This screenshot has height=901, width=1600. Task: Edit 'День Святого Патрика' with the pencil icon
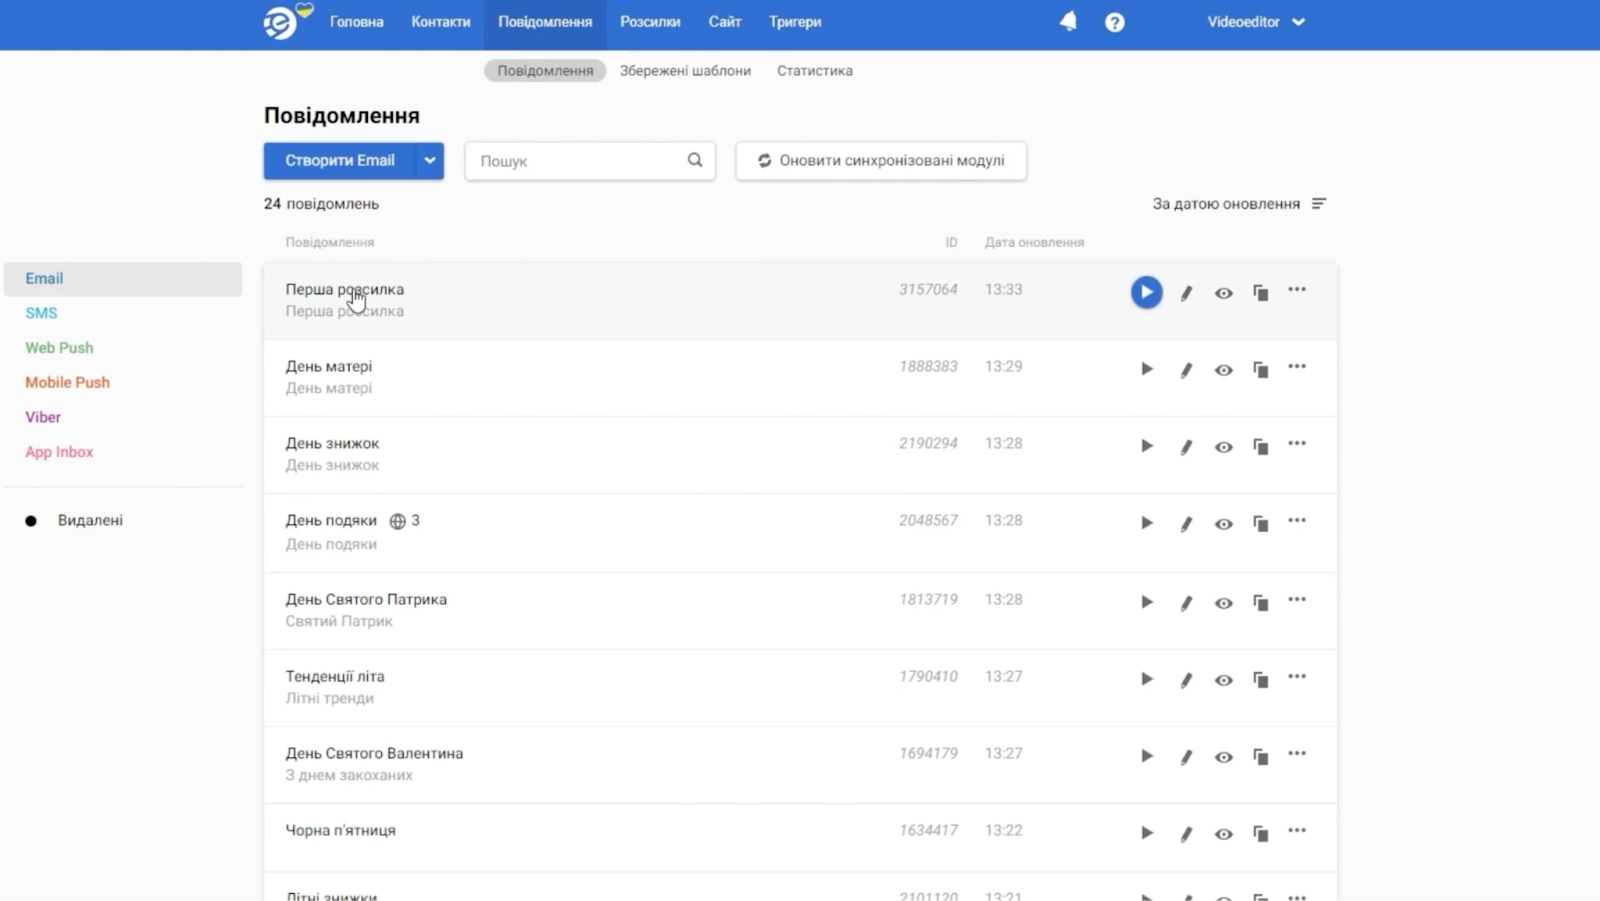1186,603
